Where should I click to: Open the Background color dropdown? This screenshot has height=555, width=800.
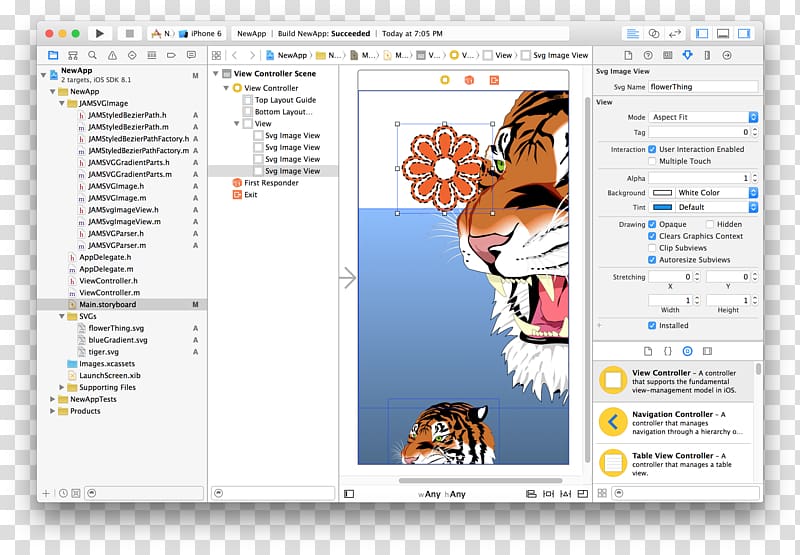coord(717,193)
